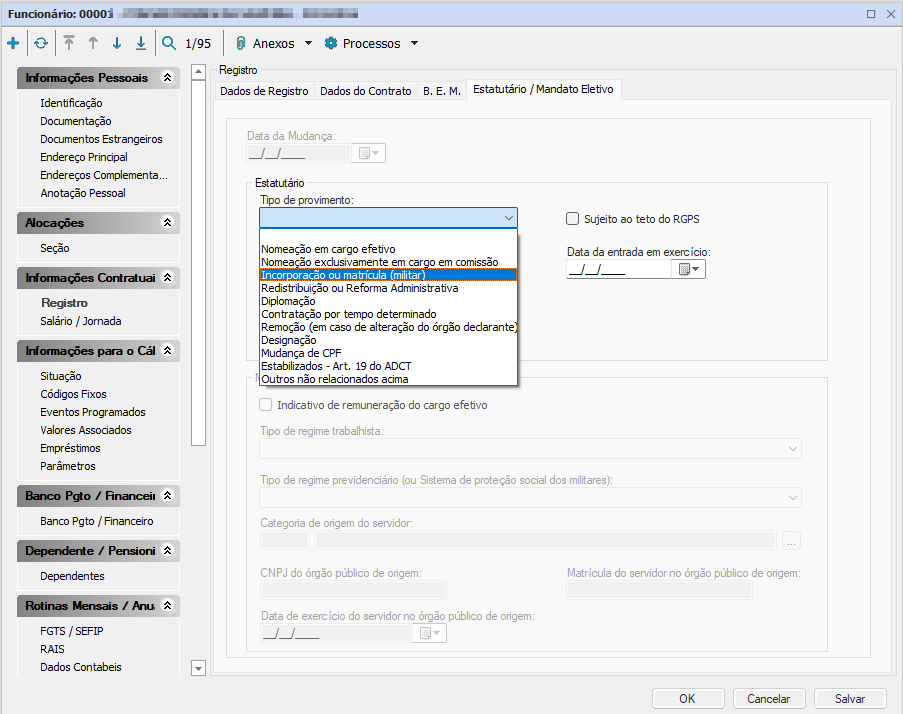This screenshot has height=714, width=903.
Task: Open FGTS / SEFIP in sidebar
Action: (72, 631)
